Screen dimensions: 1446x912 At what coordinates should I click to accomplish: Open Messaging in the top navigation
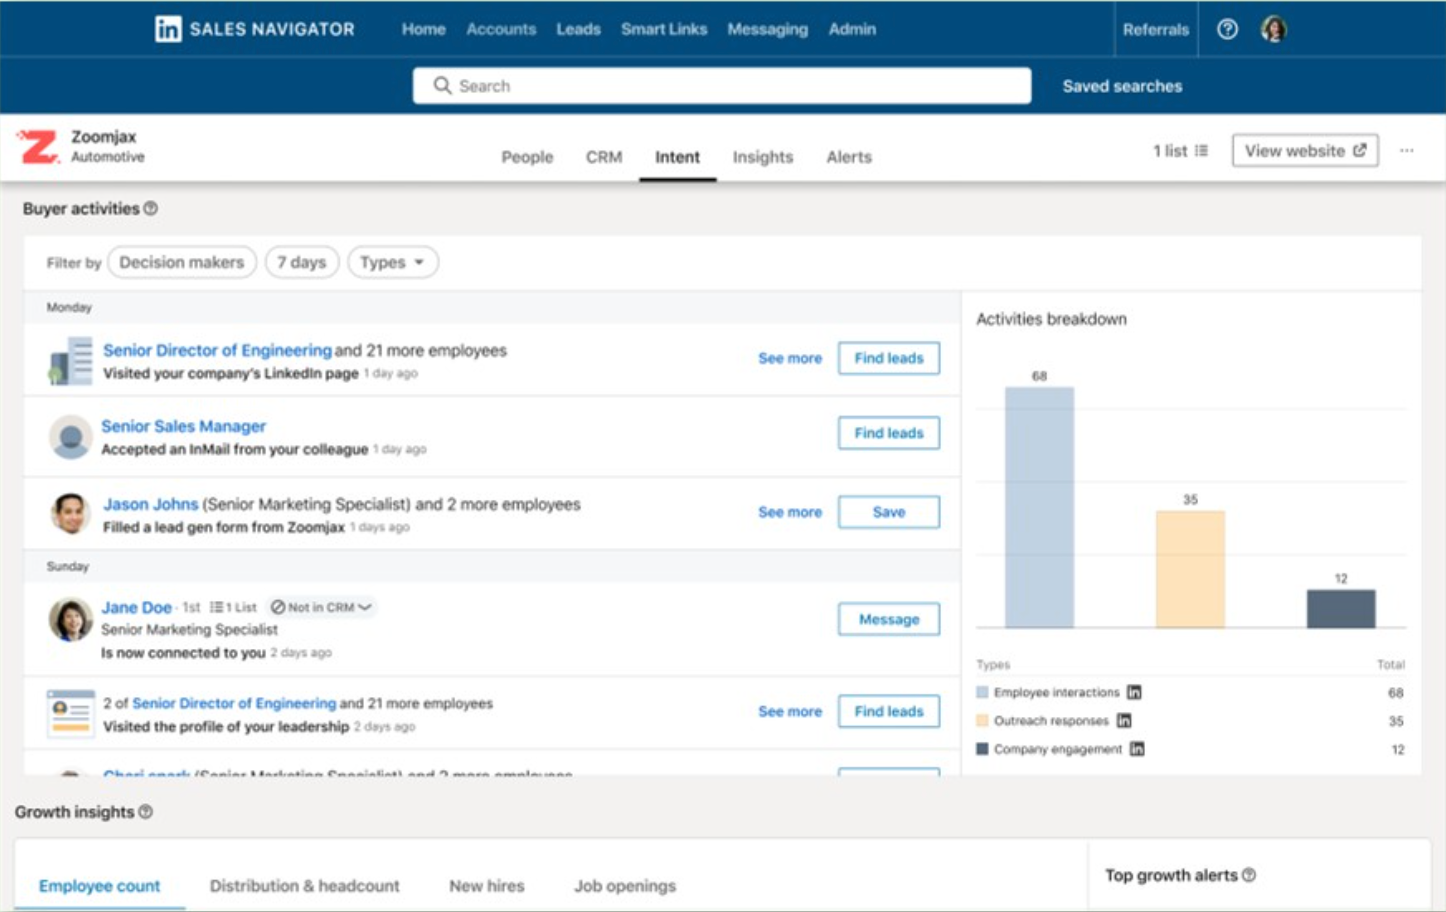pos(768,29)
